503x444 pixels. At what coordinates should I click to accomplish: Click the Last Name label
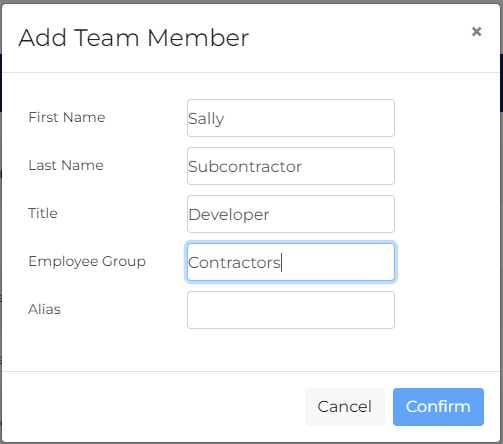coord(66,165)
